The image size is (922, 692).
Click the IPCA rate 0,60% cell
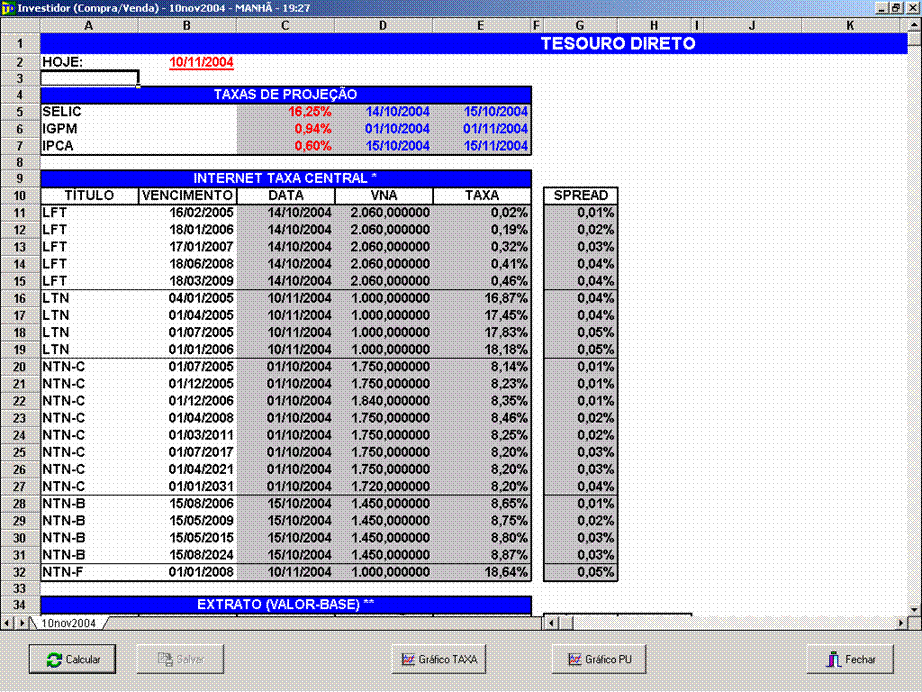[x=286, y=146]
